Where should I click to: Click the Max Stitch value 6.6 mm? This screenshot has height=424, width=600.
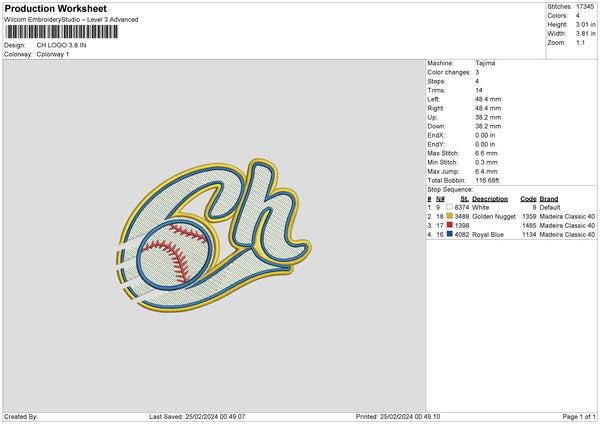pyautogui.click(x=486, y=153)
